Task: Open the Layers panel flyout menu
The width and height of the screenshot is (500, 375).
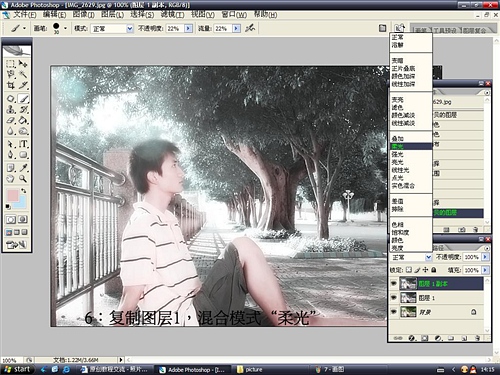Action: click(487, 248)
